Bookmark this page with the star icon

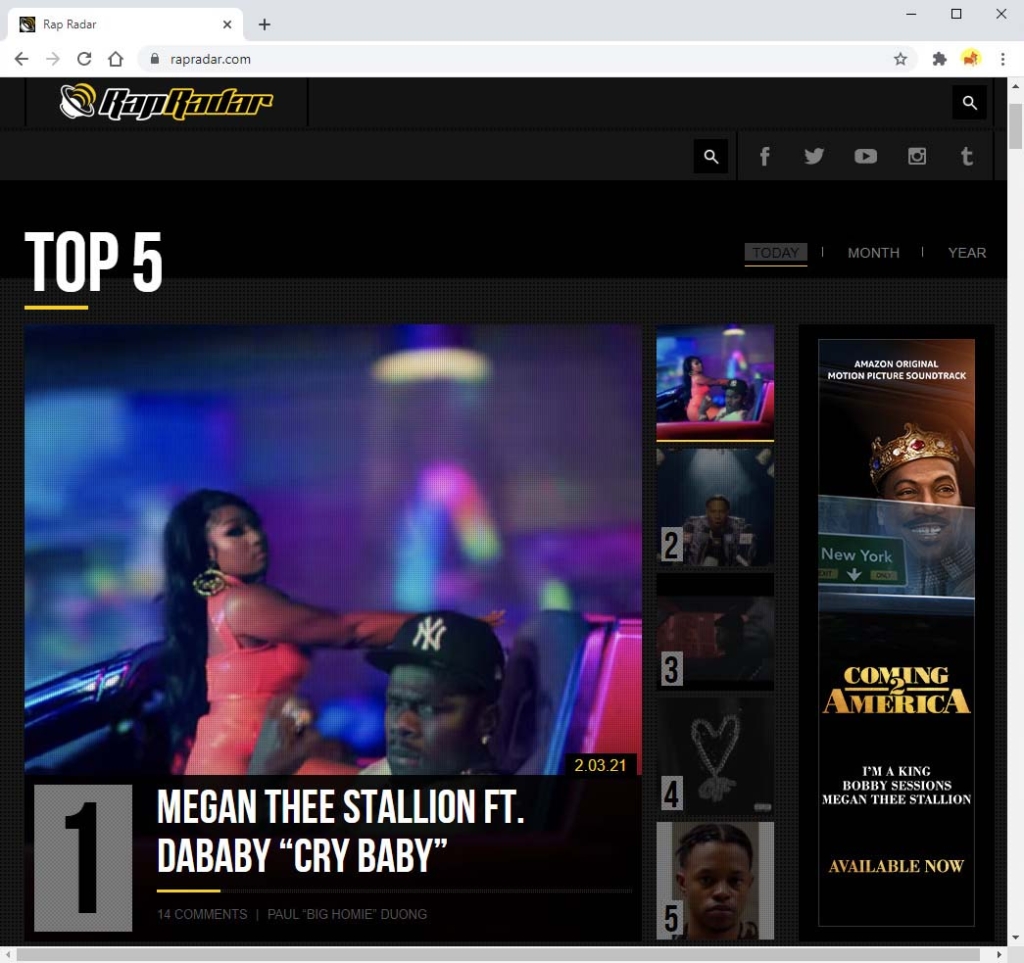click(x=901, y=59)
